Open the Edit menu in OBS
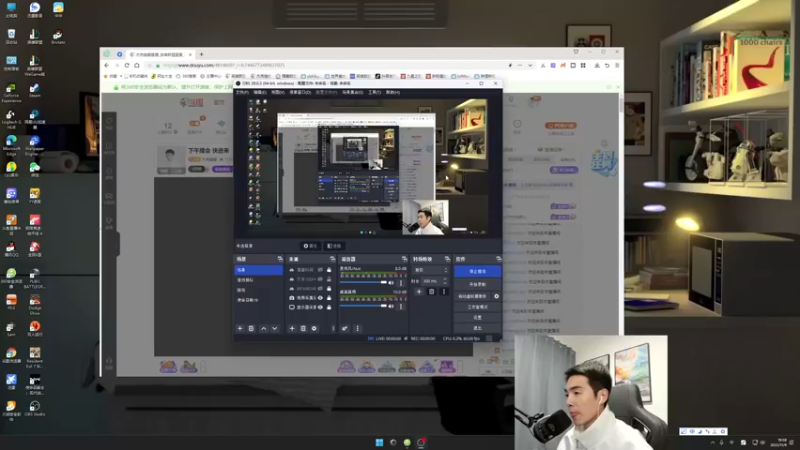Viewport: 800px width, 450px height. pyautogui.click(x=260, y=92)
